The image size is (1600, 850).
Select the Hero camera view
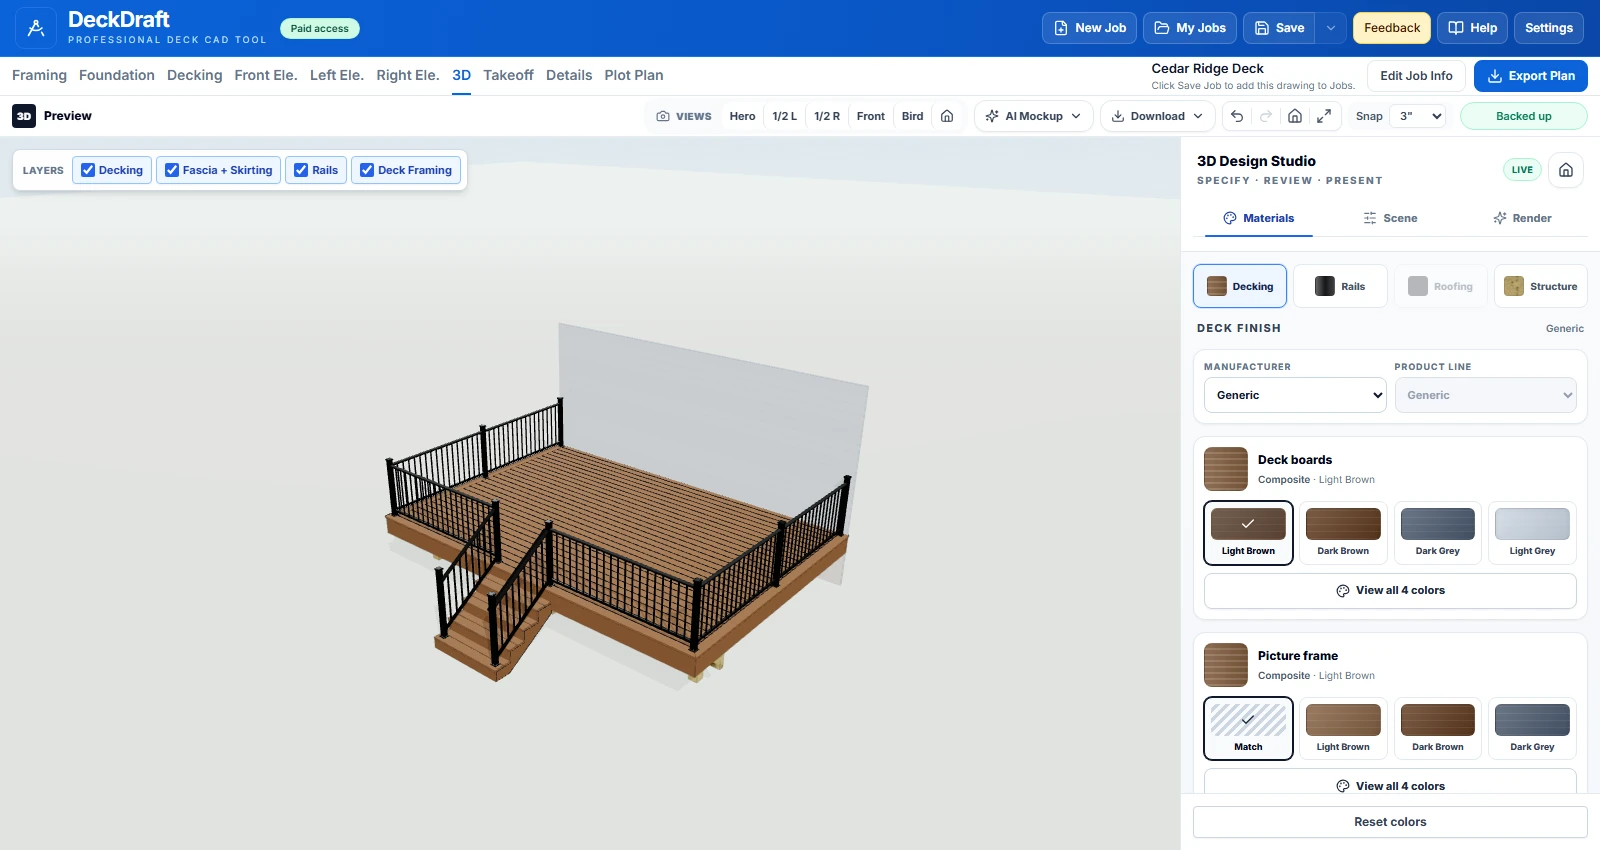[x=742, y=116]
